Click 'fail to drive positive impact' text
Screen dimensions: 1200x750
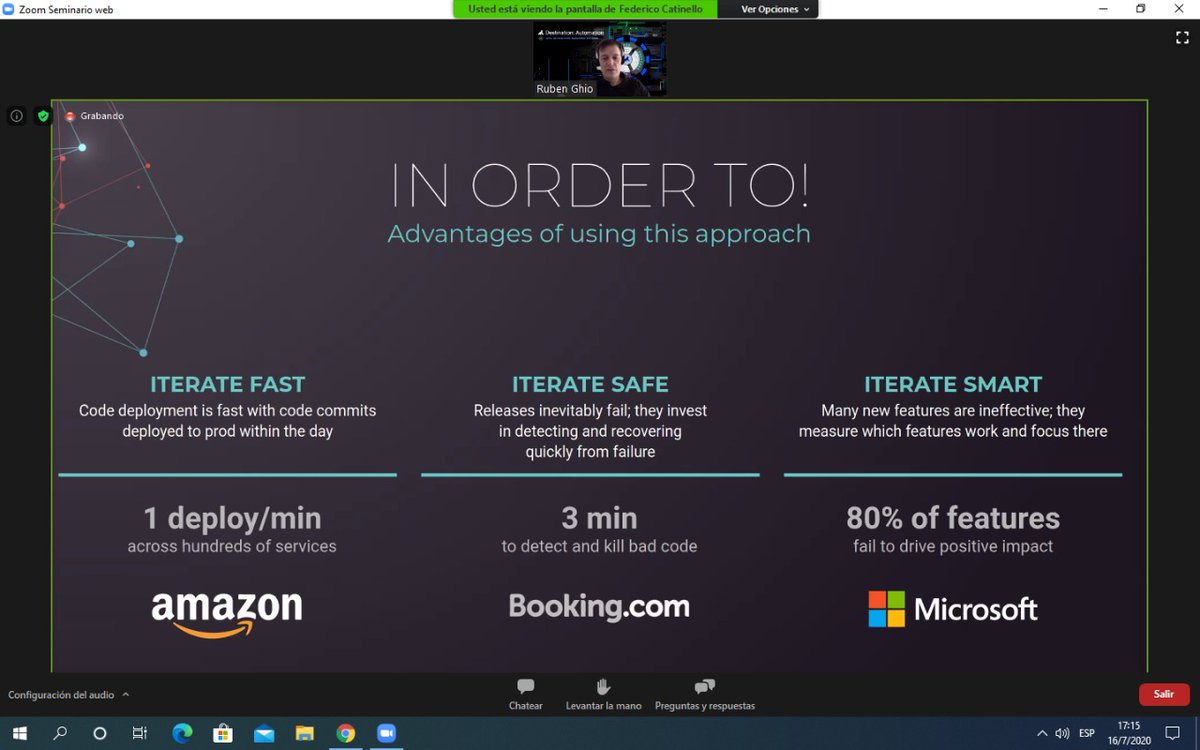953,547
